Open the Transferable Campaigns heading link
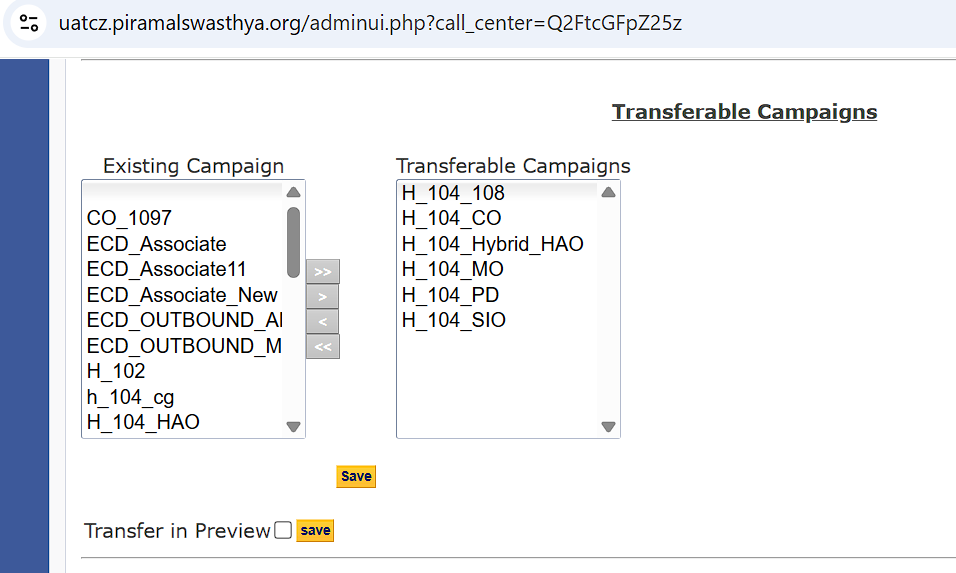This screenshot has width=956, height=573. point(744,112)
